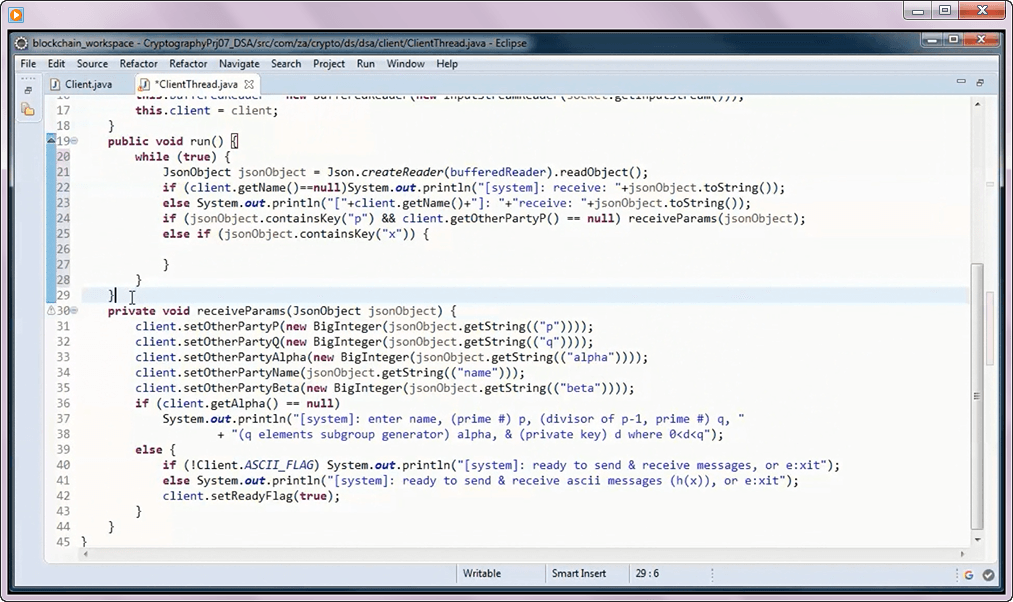The image size is (1013, 602).
Task: Open the Package Explorer sidebar icon
Action: pyautogui.click(x=27, y=109)
